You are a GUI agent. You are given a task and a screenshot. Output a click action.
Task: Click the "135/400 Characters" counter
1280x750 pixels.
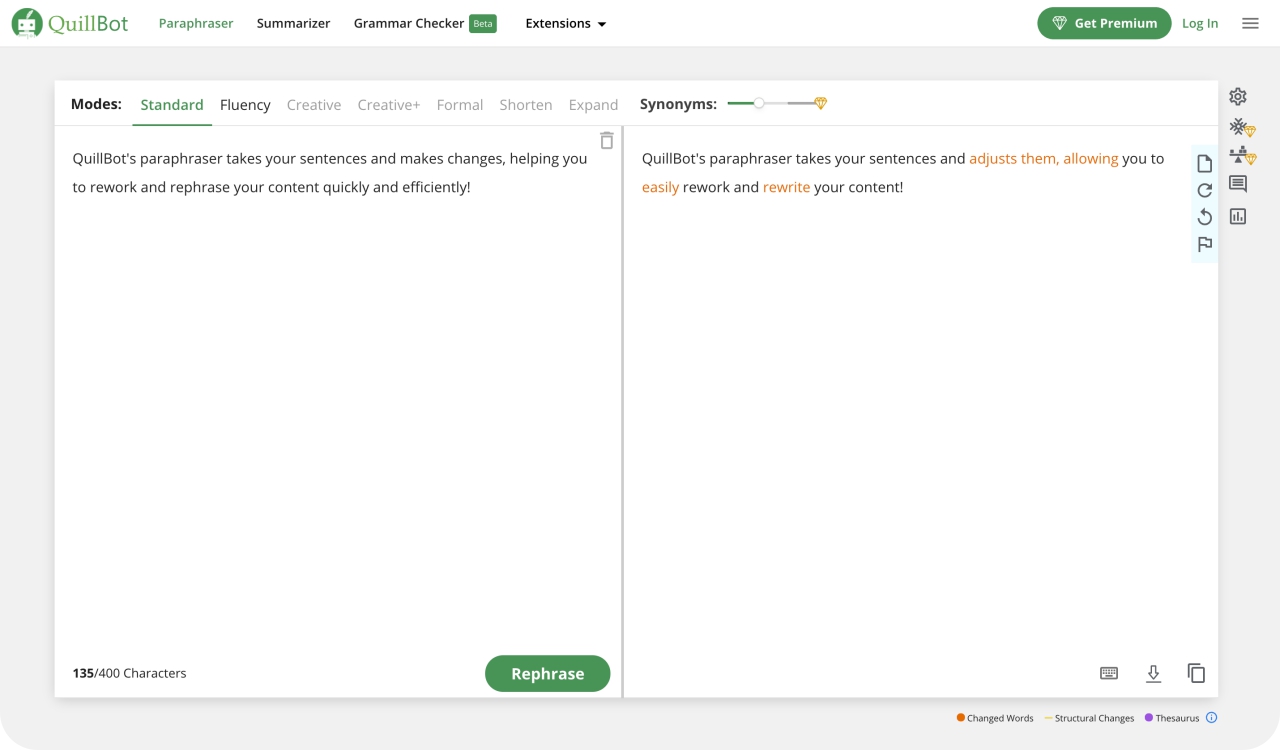tap(129, 673)
